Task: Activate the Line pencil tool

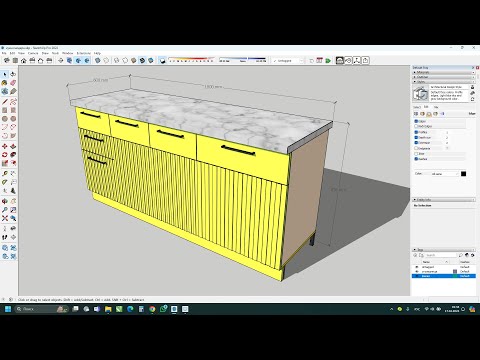Action: pyautogui.click(x=5, y=102)
